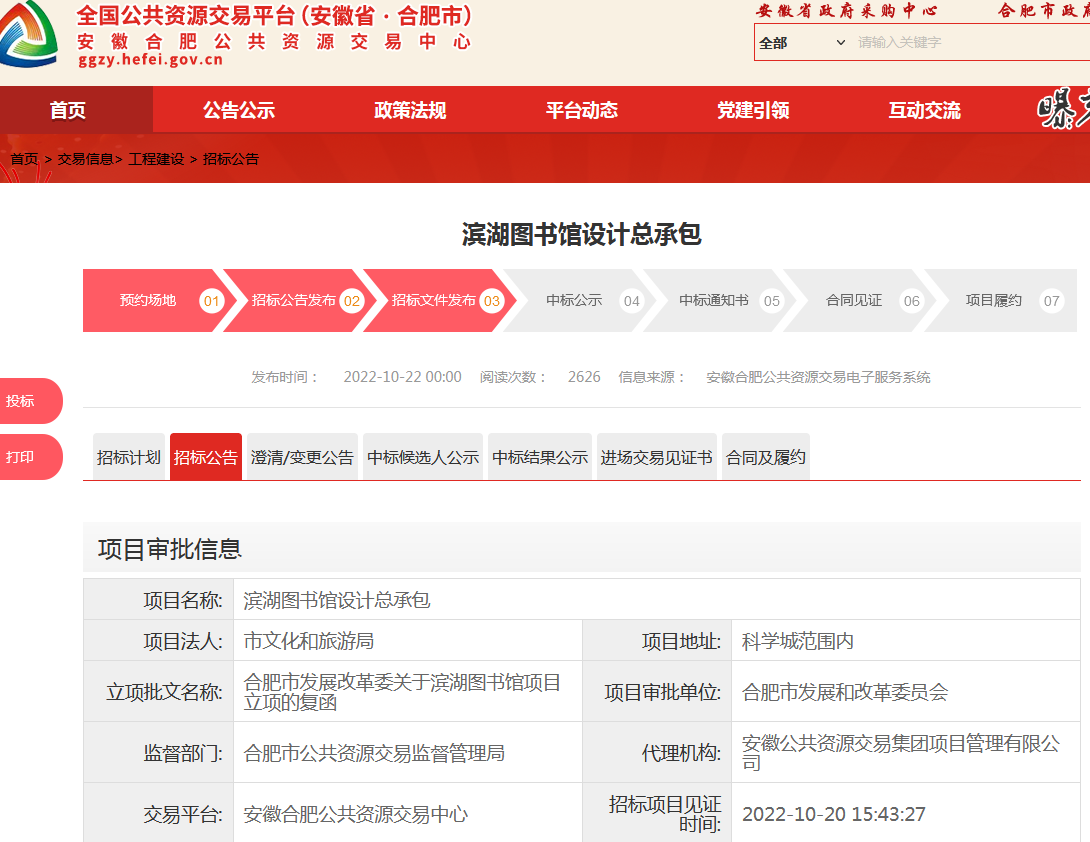
Task: Go to 平台动态 in navigation bar
Action: tap(582, 110)
